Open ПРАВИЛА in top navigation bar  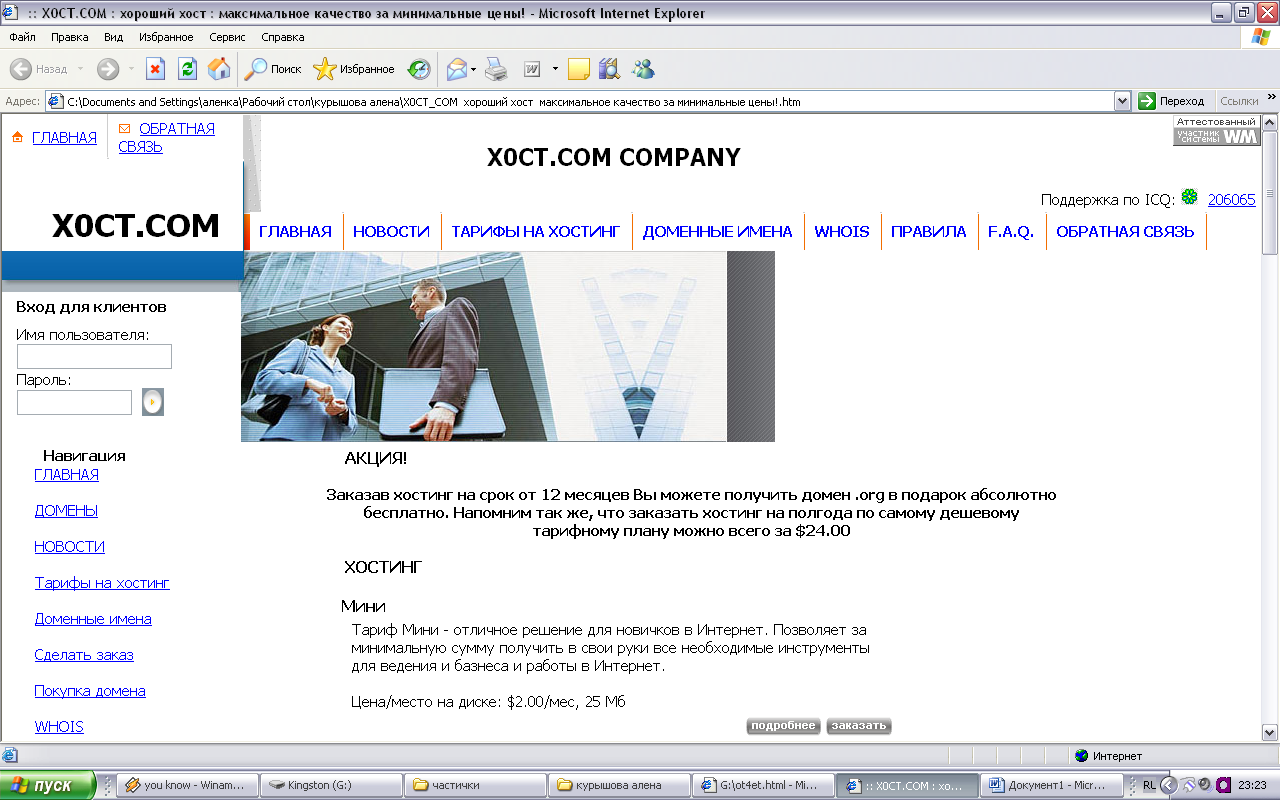coord(929,232)
